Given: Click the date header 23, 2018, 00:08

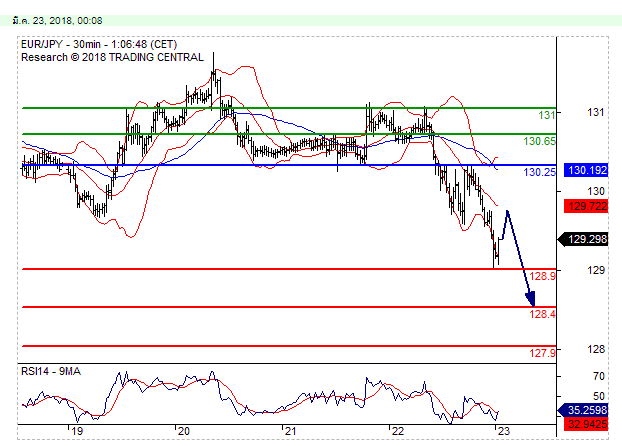Looking at the screenshot, I should pyautogui.click(x=58, y=21).
